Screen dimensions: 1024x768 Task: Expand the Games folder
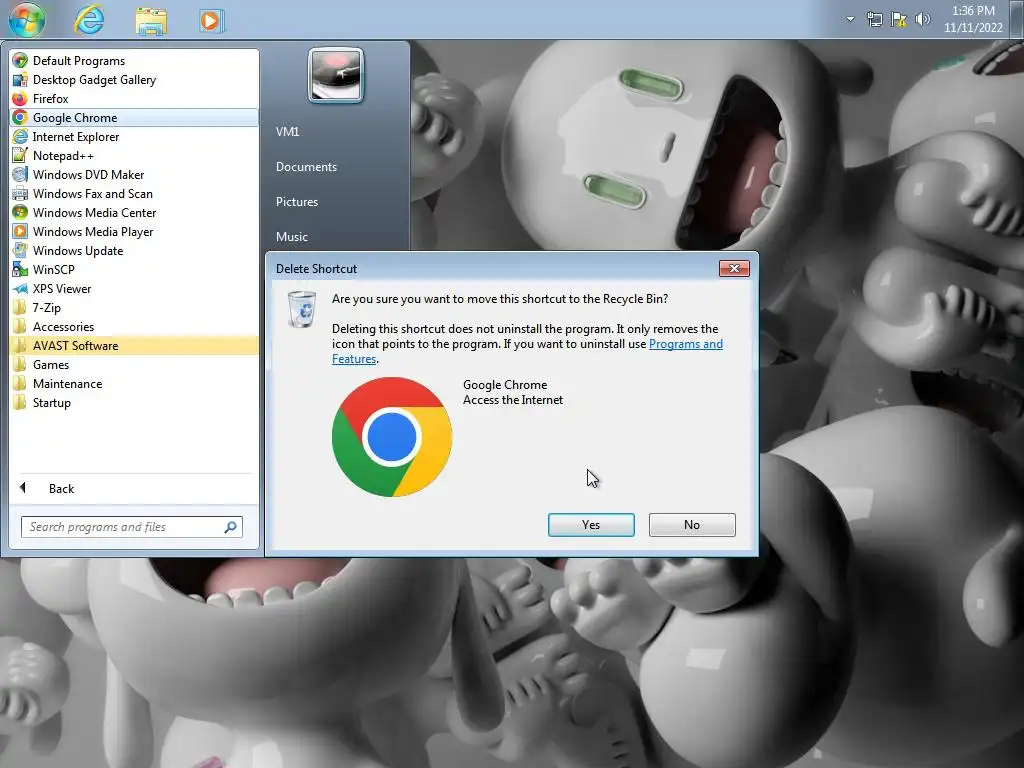click(134, 364)
